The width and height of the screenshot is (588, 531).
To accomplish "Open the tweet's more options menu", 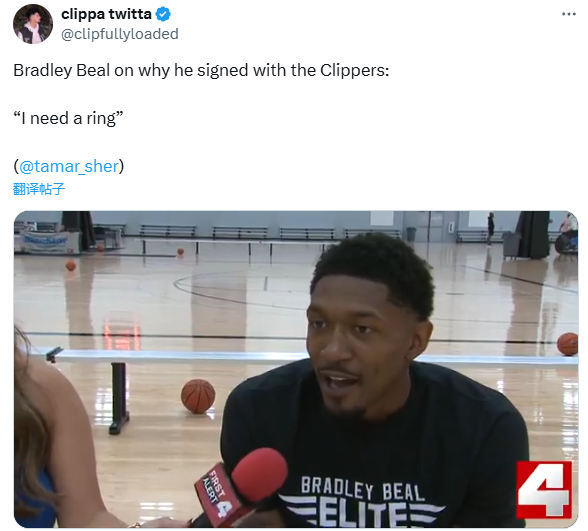I will pos(568,14).
